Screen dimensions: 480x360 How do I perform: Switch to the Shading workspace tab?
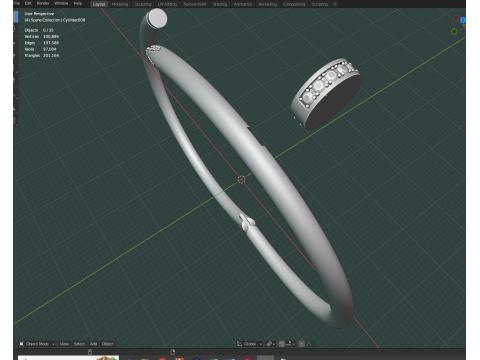point(220,4)
